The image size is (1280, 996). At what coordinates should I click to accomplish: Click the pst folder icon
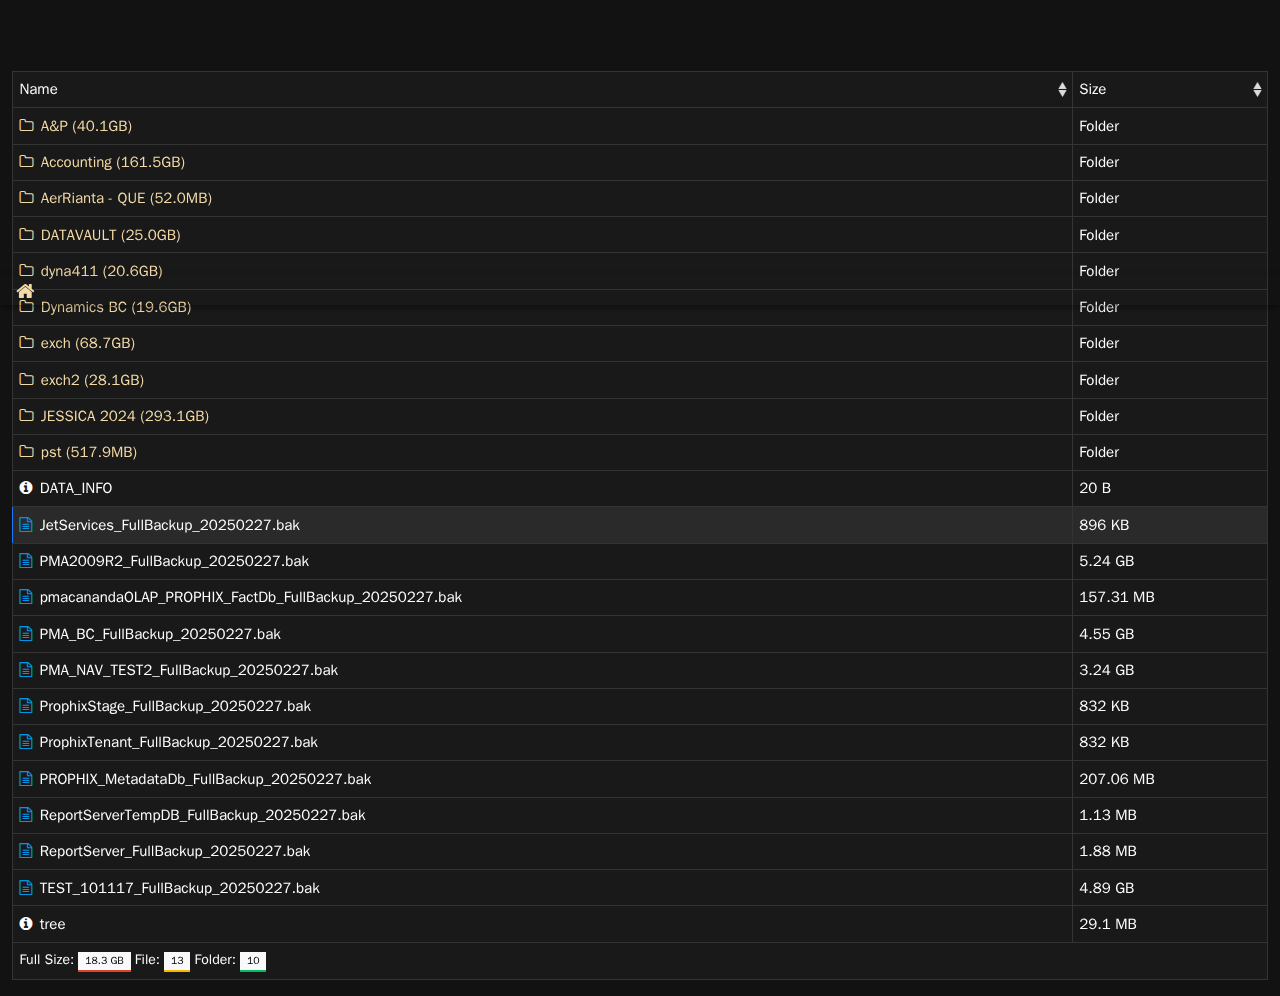[27, 451]
